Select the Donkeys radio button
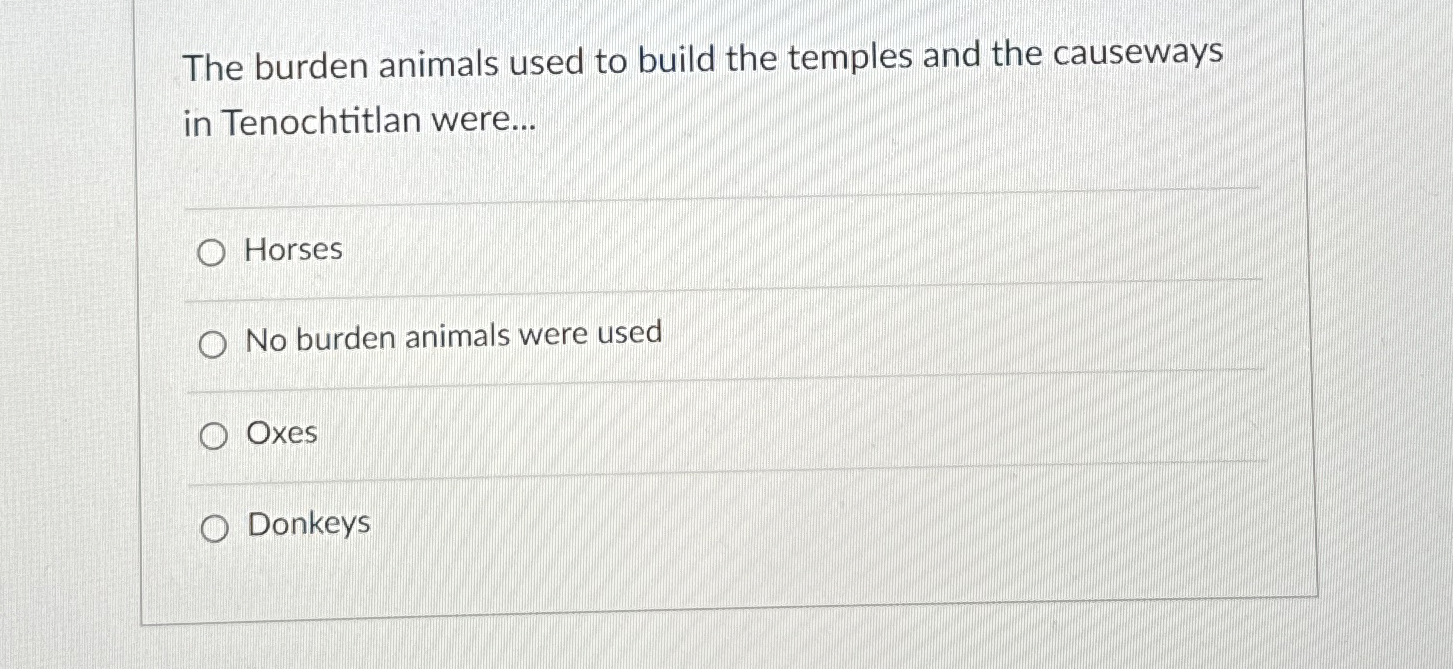 [x=214, y=526]
